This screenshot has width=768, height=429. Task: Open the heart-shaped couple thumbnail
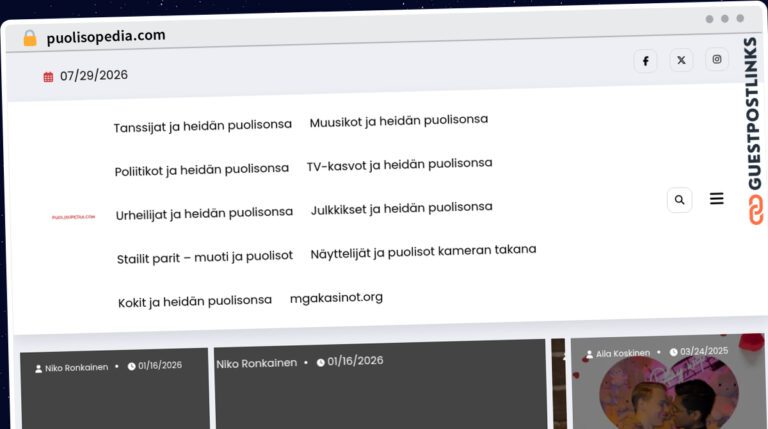667,392
